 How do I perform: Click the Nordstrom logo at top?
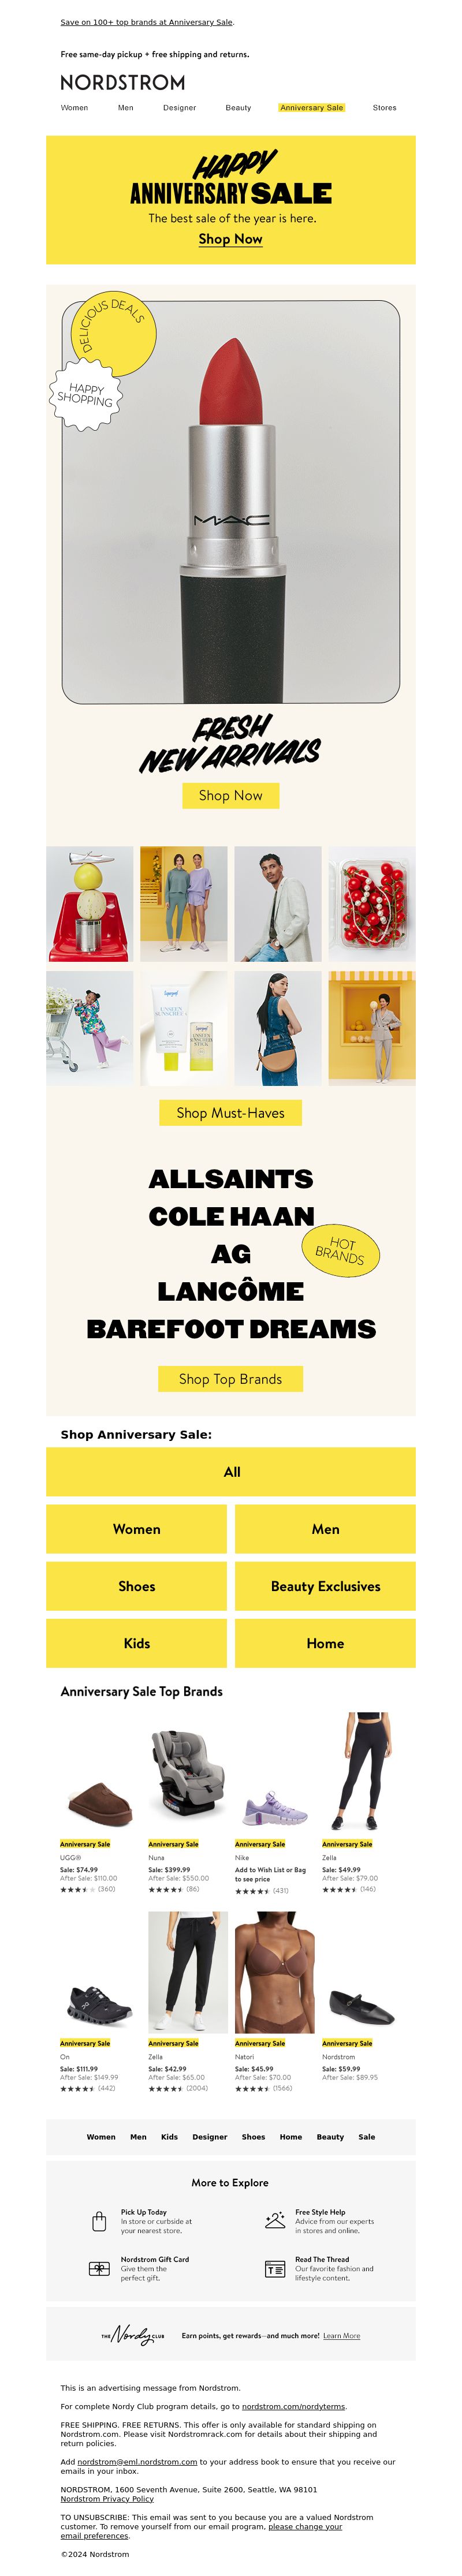(123, 82)
